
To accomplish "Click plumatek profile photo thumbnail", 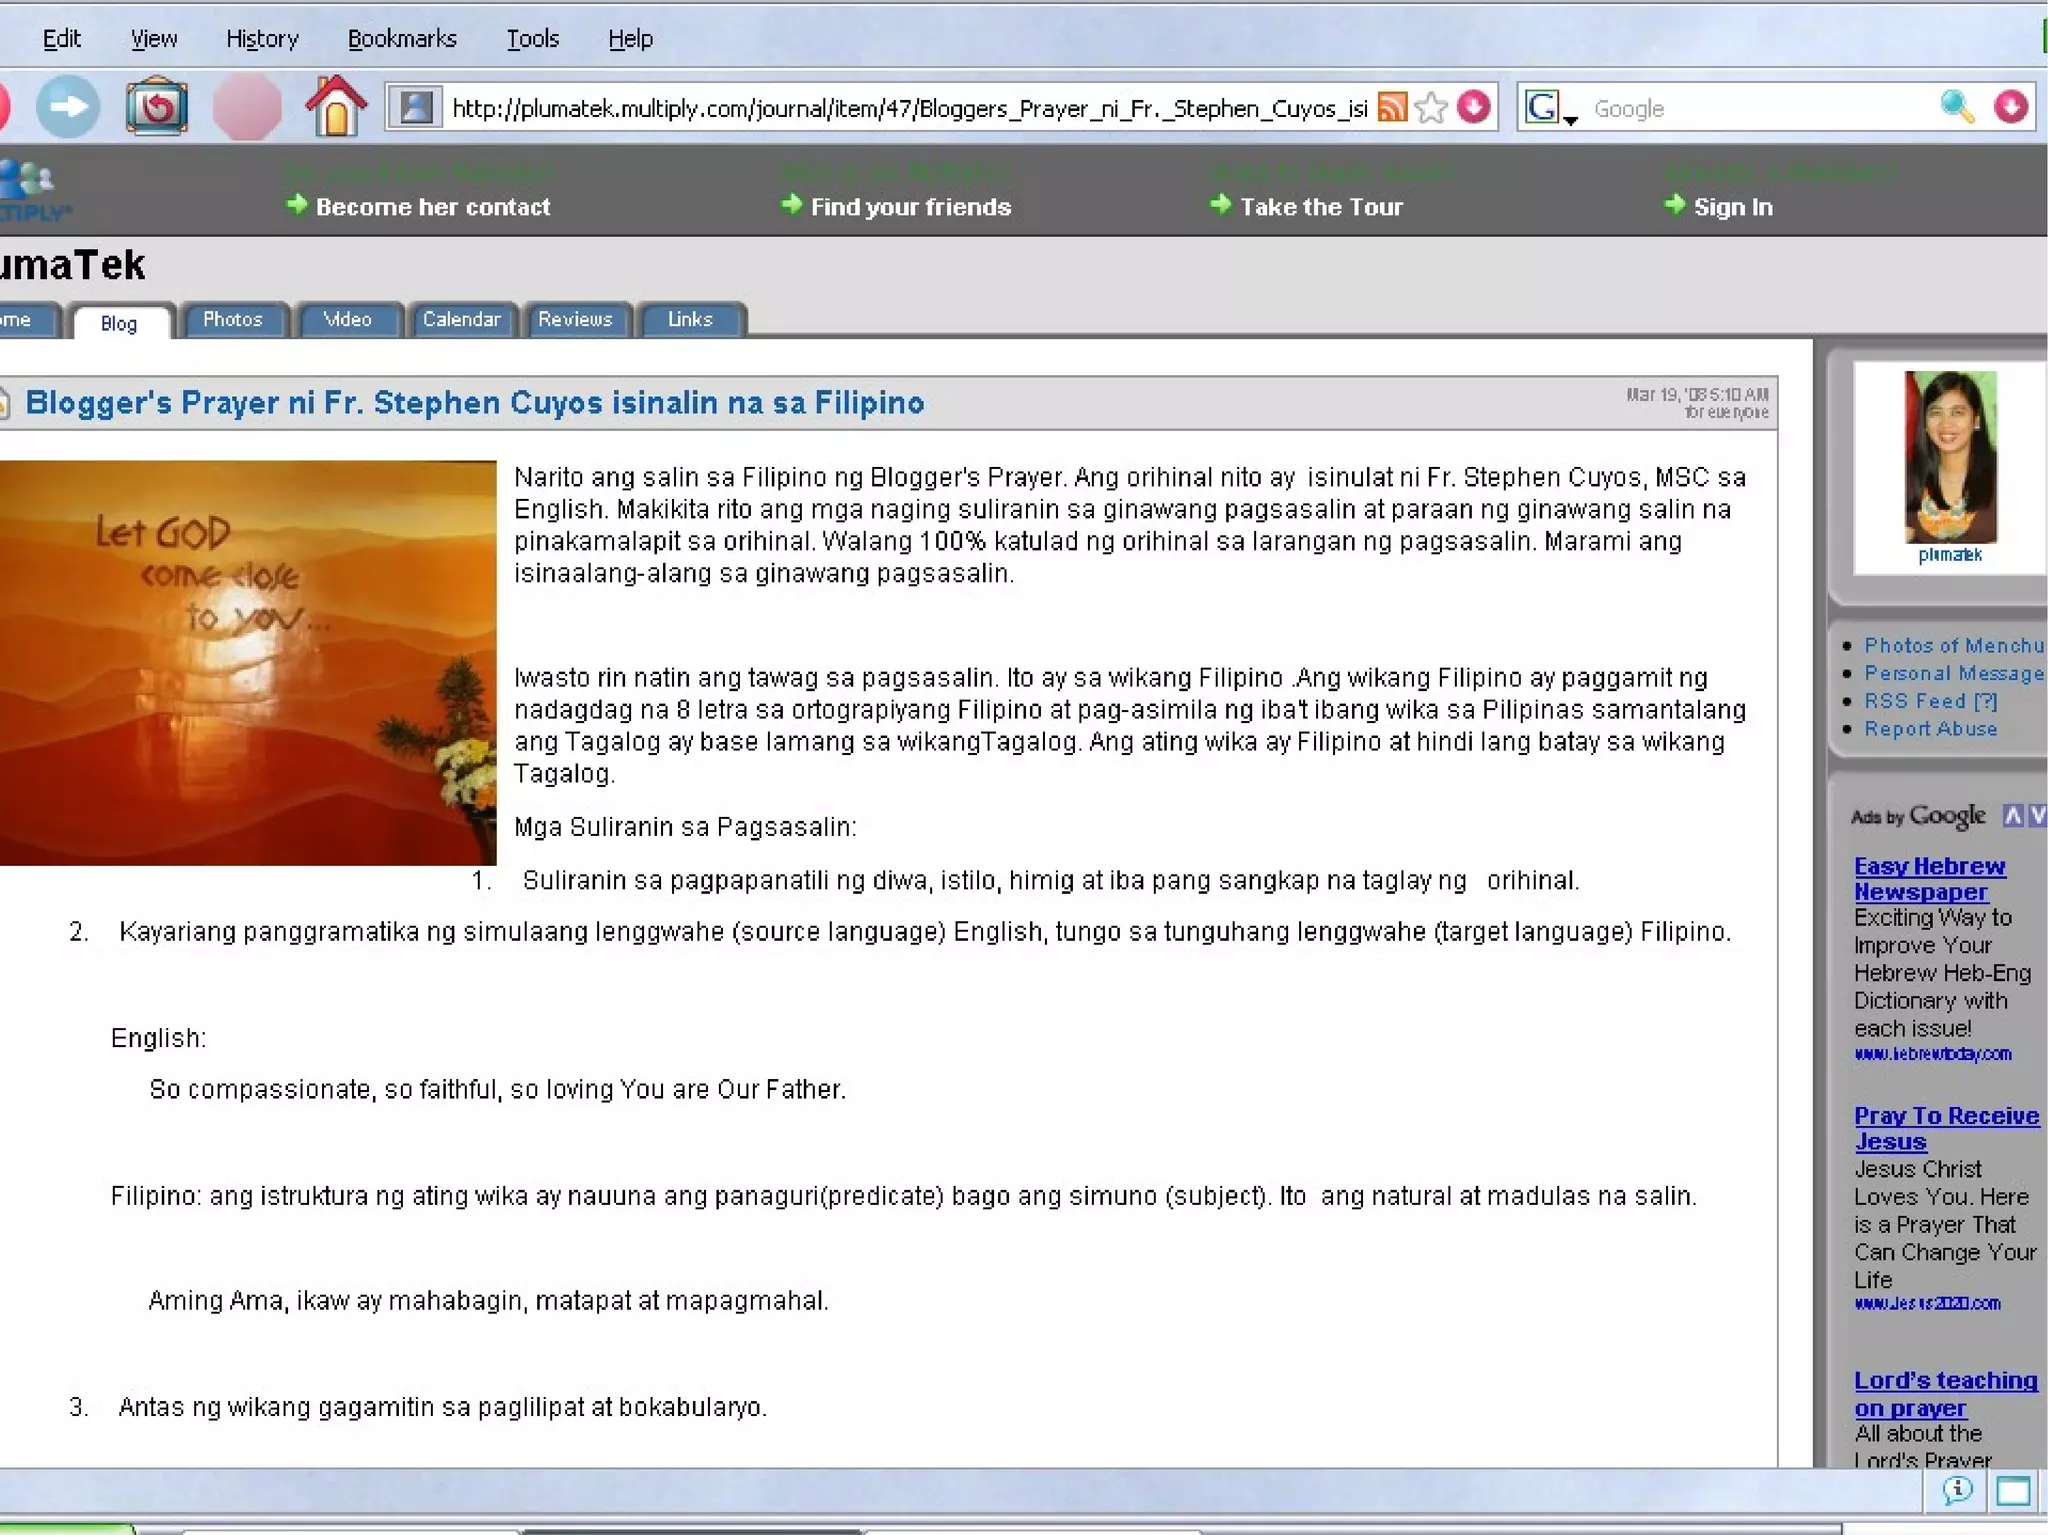I will point(1949,457).
